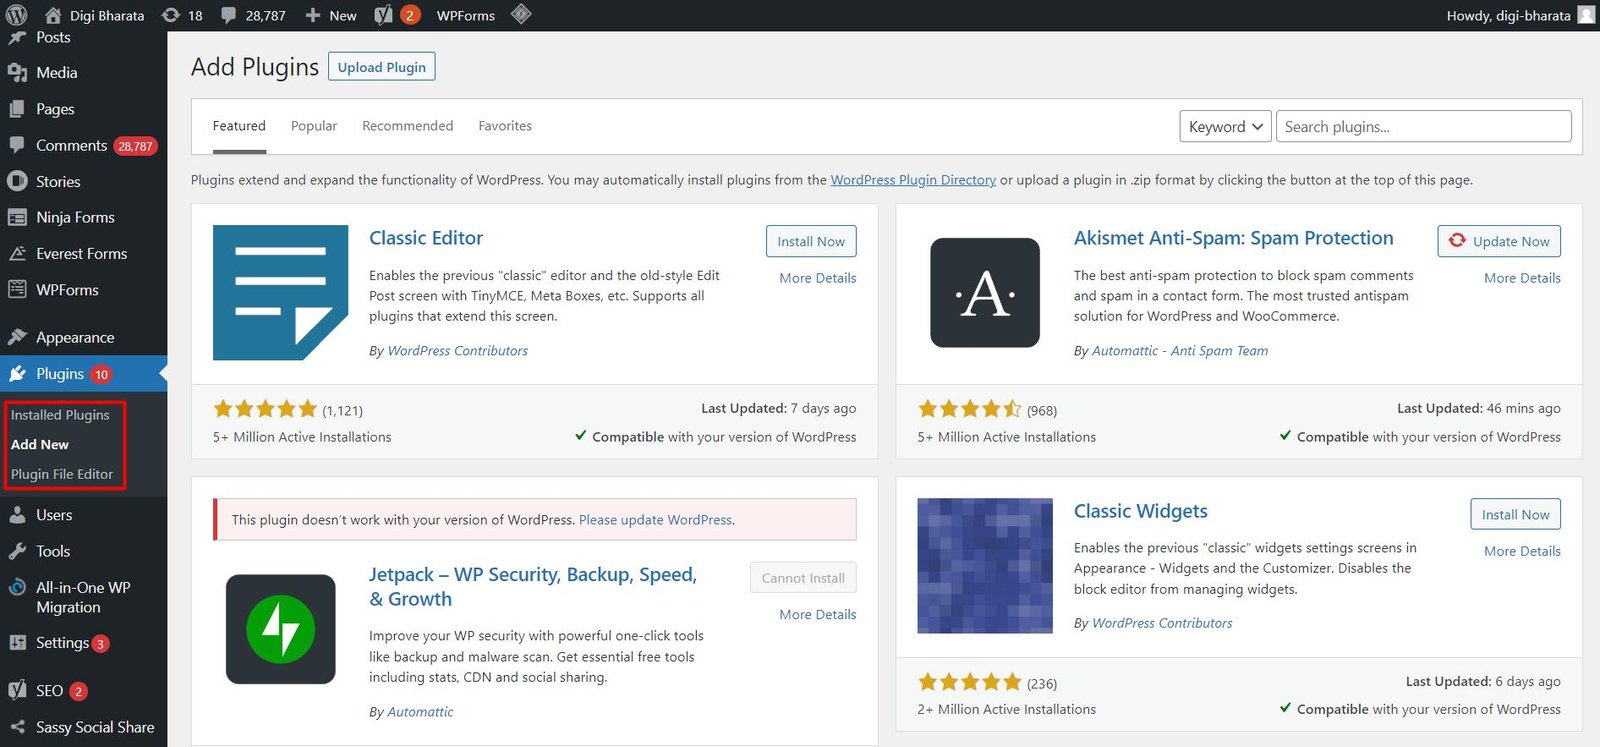Click the Akismet plugin thumbnail
Viewport: 1600px width, 747px height.
985,293
